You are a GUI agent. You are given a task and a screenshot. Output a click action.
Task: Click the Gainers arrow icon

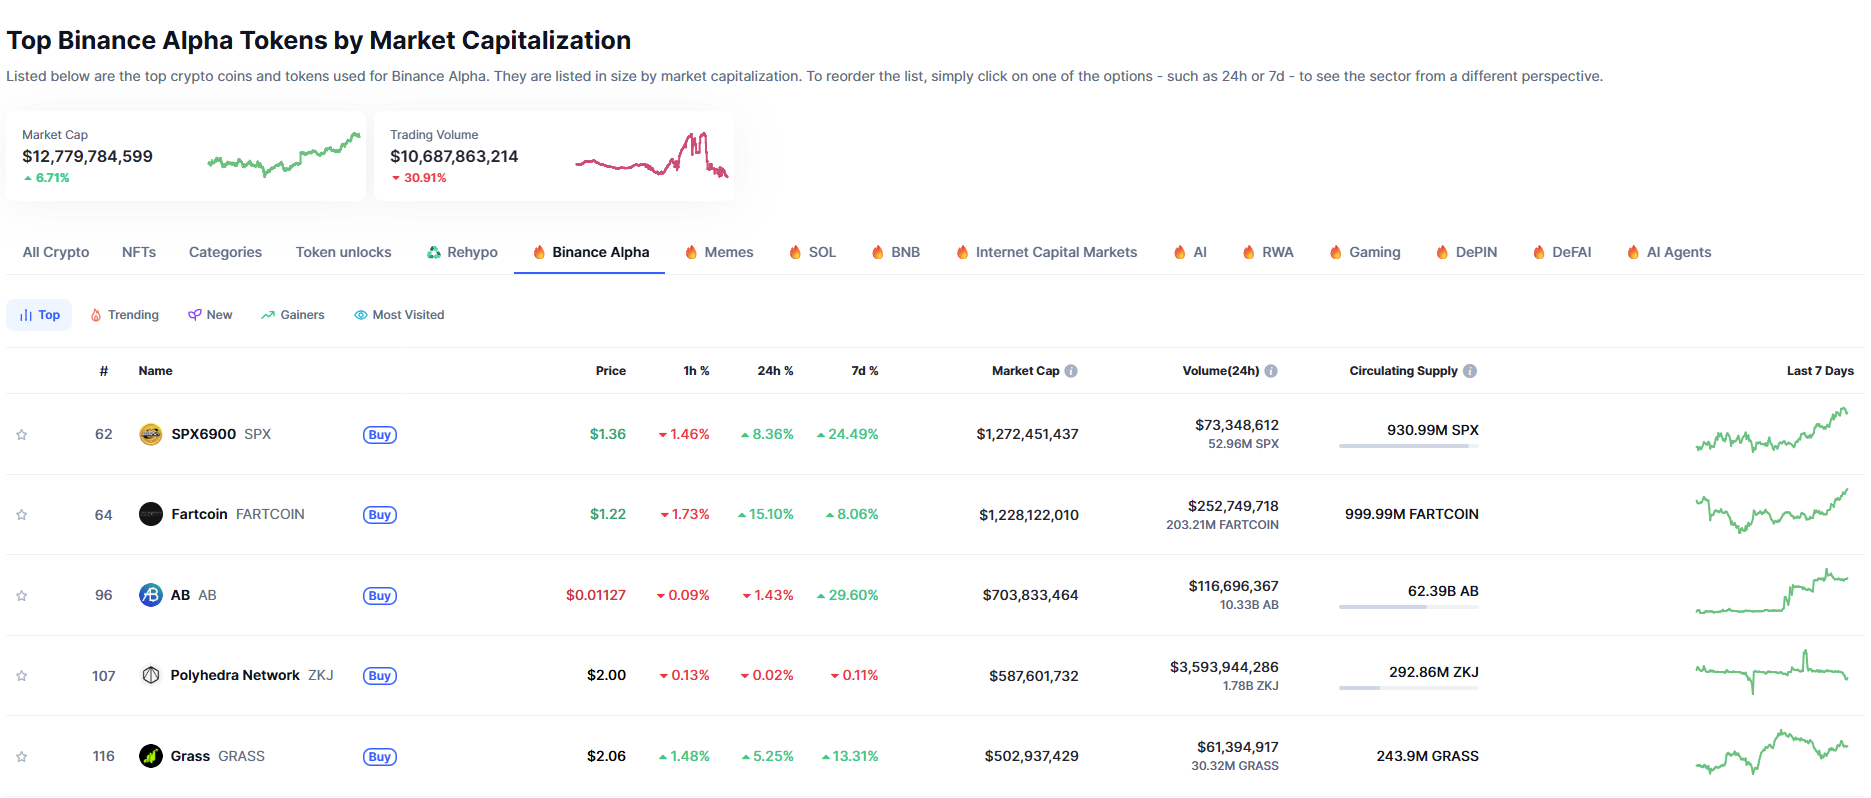[x=268, y=315]
